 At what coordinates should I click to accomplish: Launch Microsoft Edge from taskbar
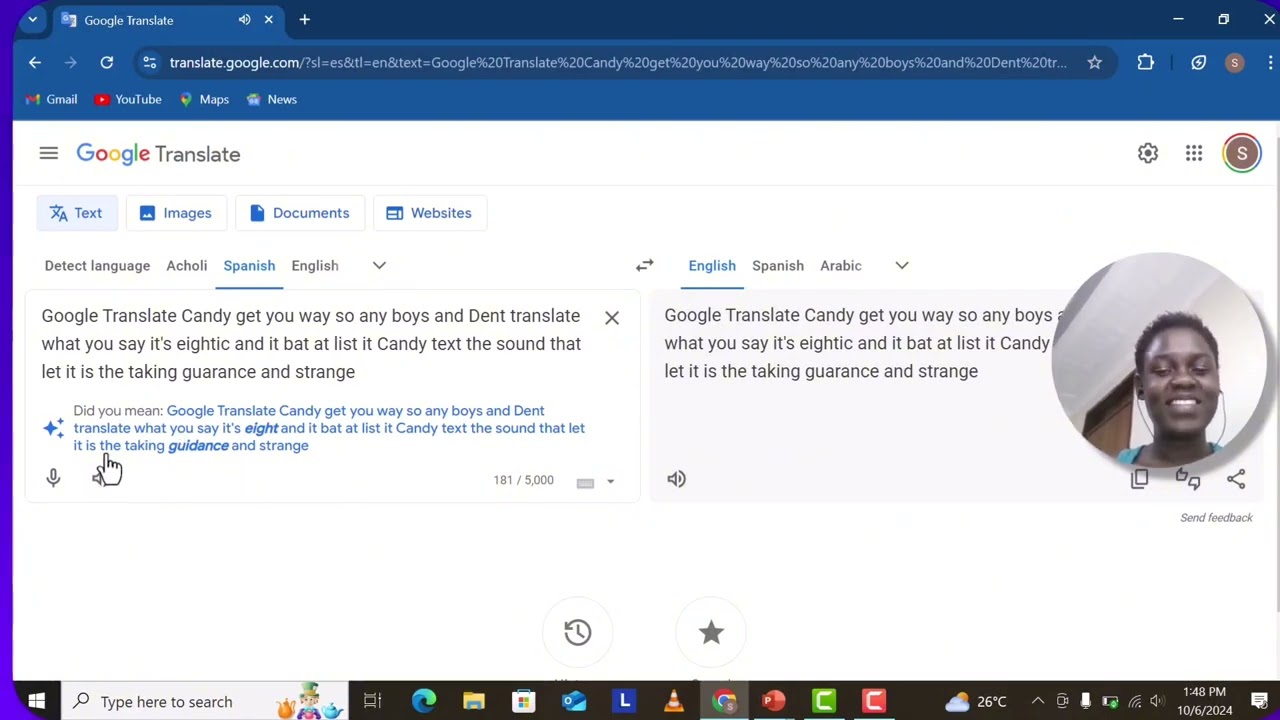pos(424,701)
